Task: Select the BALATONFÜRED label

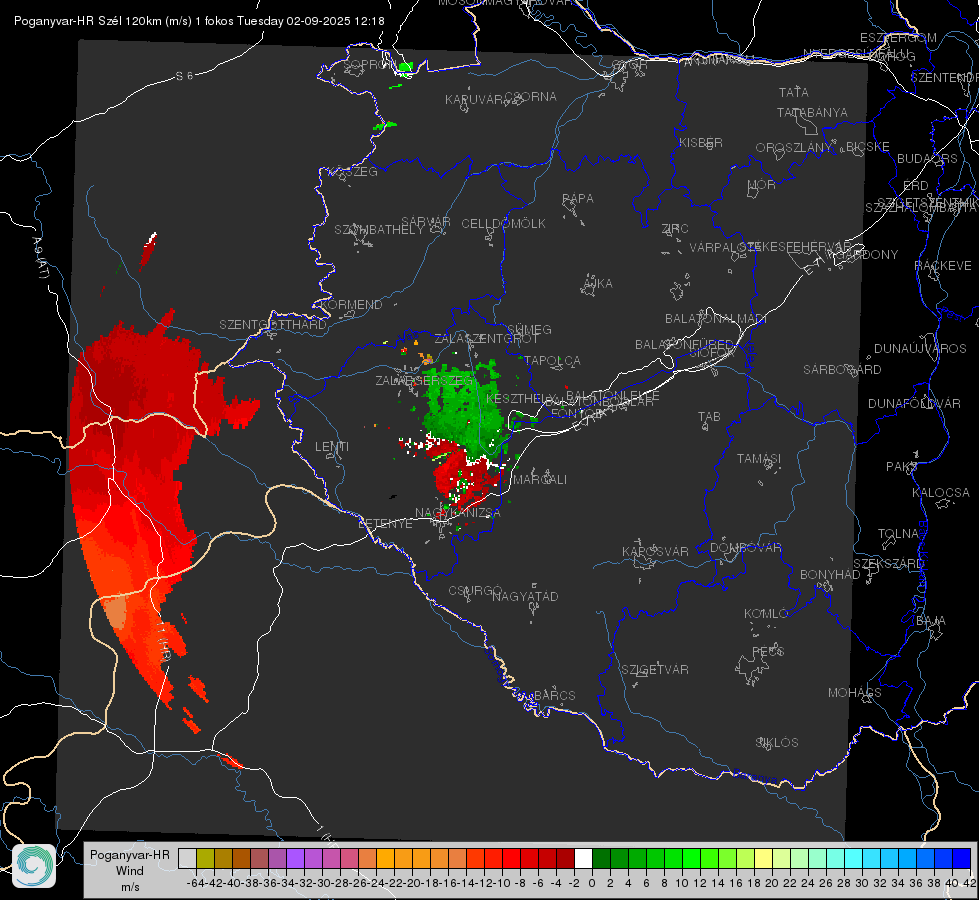Action: pos(684,345)
